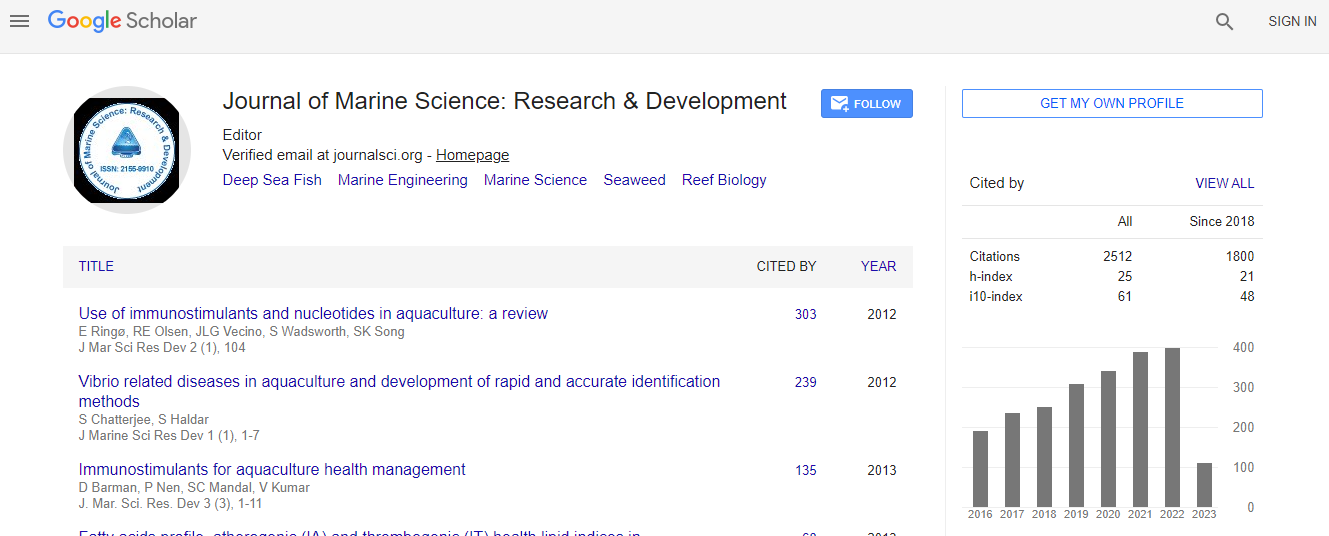
Task: Open the hamburger main menu
Action: pos(19,21)
